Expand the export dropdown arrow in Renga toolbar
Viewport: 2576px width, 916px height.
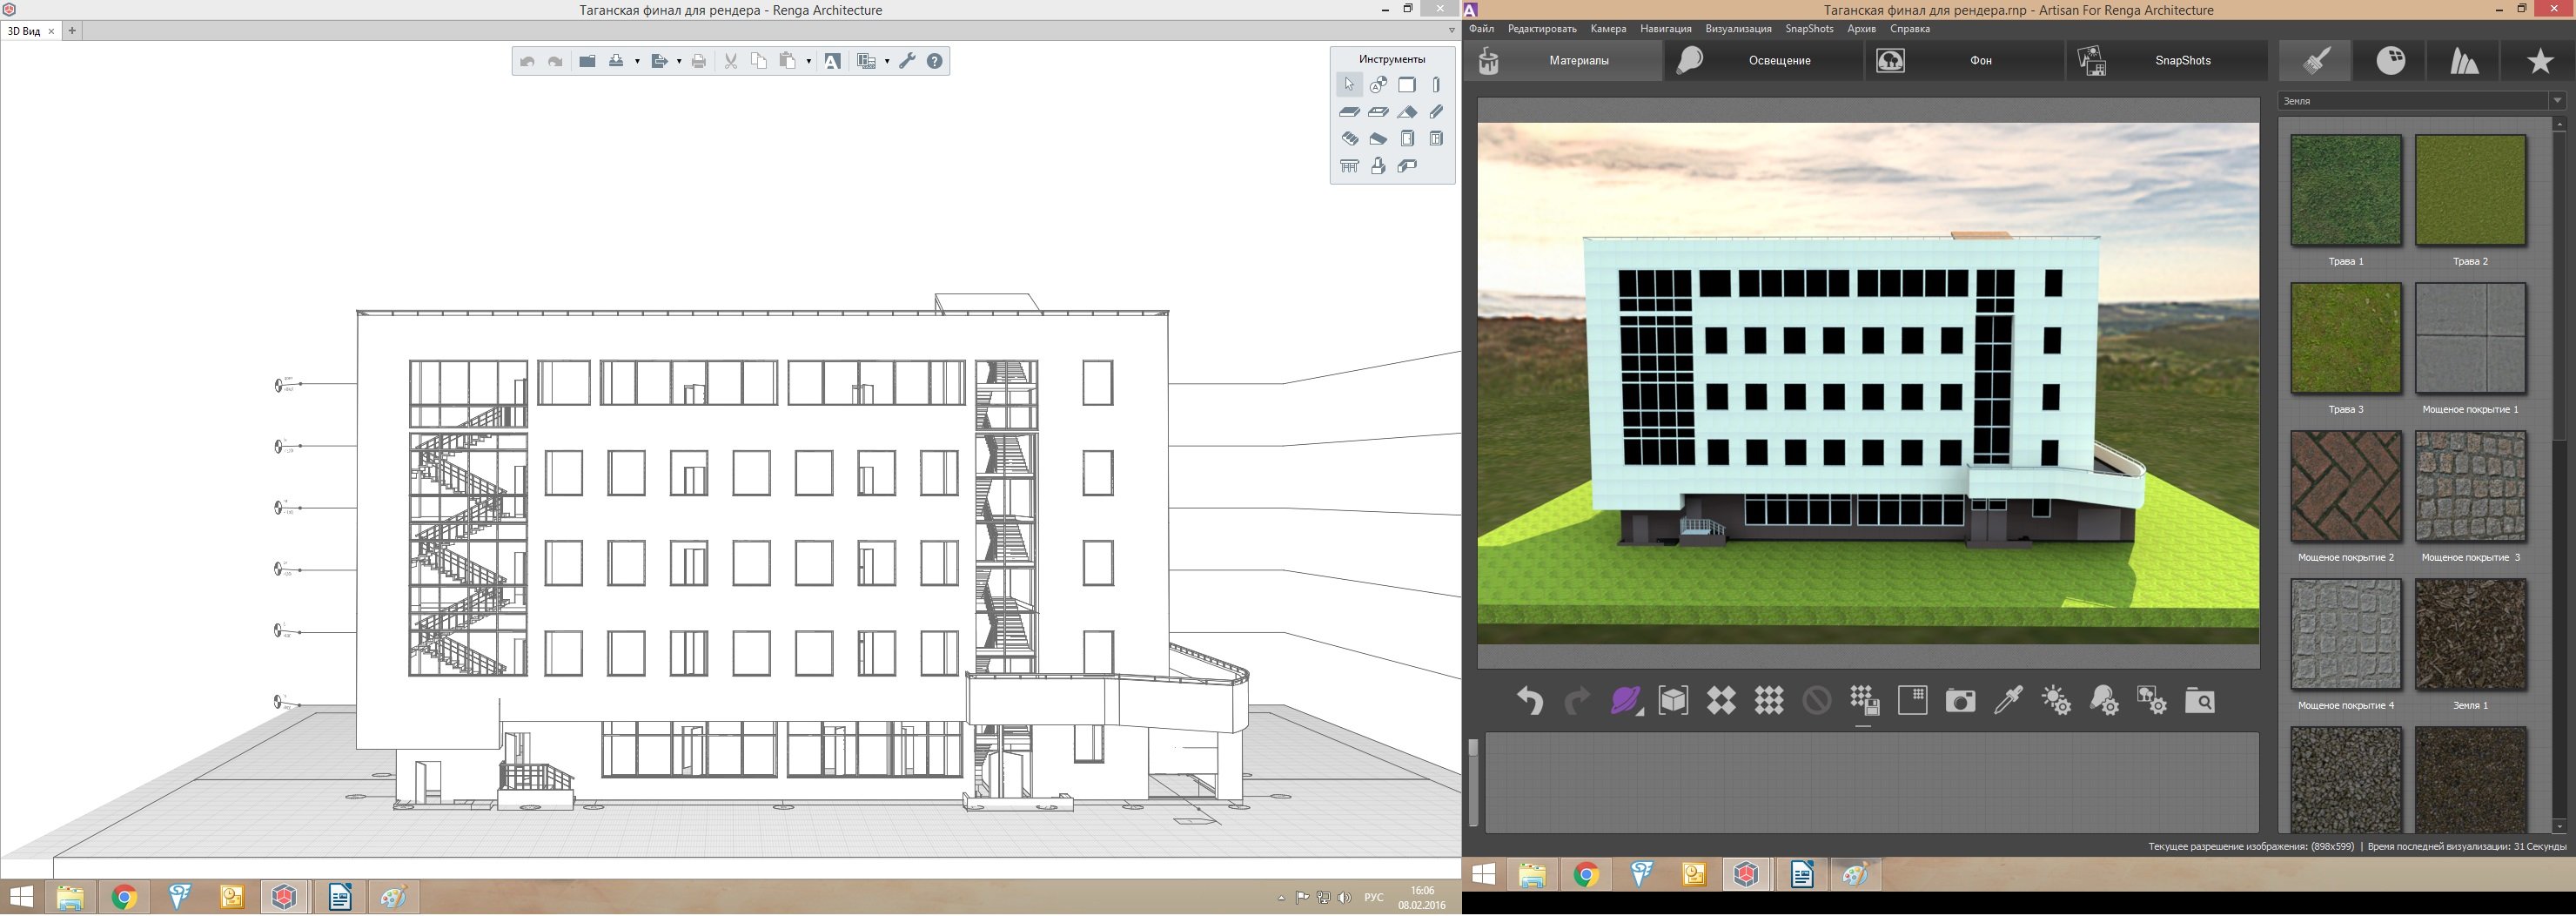coord(679,62)
